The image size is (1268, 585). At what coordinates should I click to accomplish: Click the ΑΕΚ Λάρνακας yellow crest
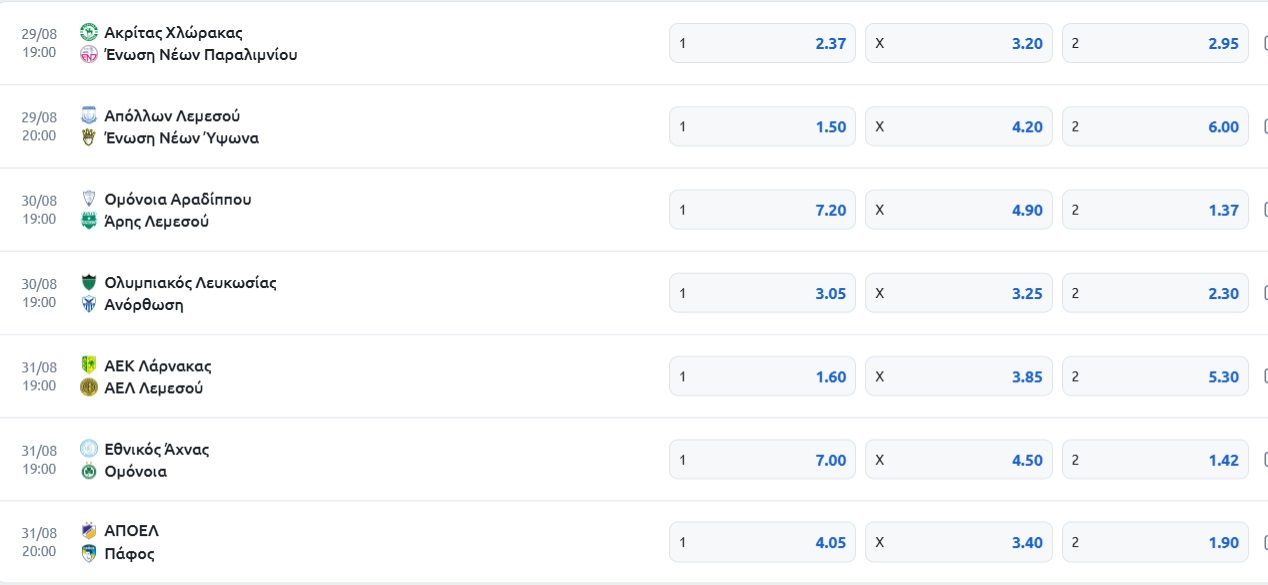[89, 365]
